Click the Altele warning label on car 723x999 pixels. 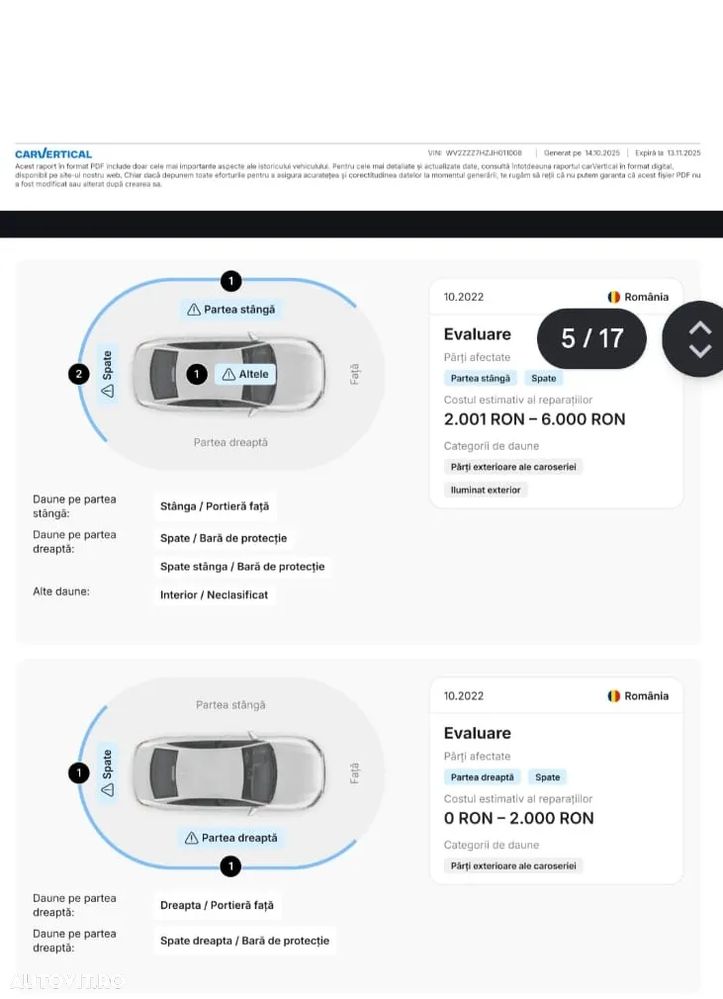pos(245,374)
